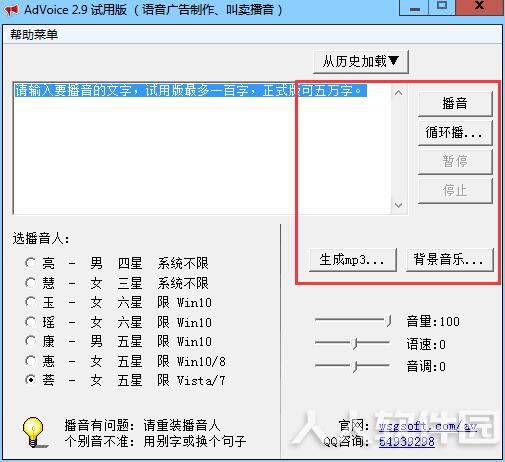
Task: Click the 限 Win10/8 text in 惠 row
Action: 191,361
